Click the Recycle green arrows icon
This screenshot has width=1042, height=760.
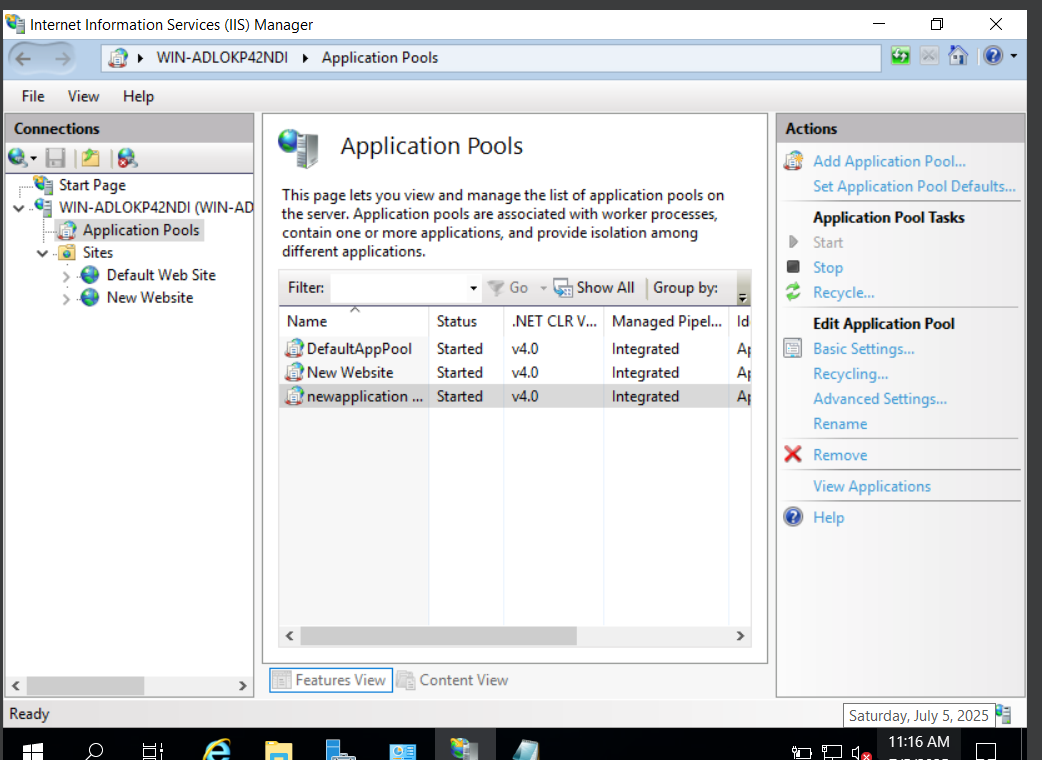click(x=793, y=292)
